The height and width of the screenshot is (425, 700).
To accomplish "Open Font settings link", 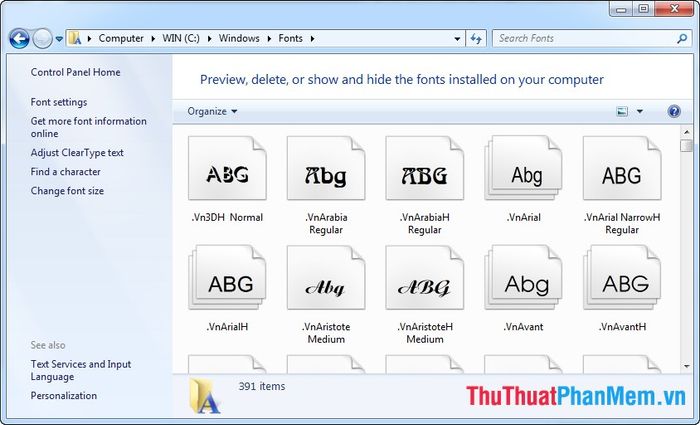I will point(59,102).
